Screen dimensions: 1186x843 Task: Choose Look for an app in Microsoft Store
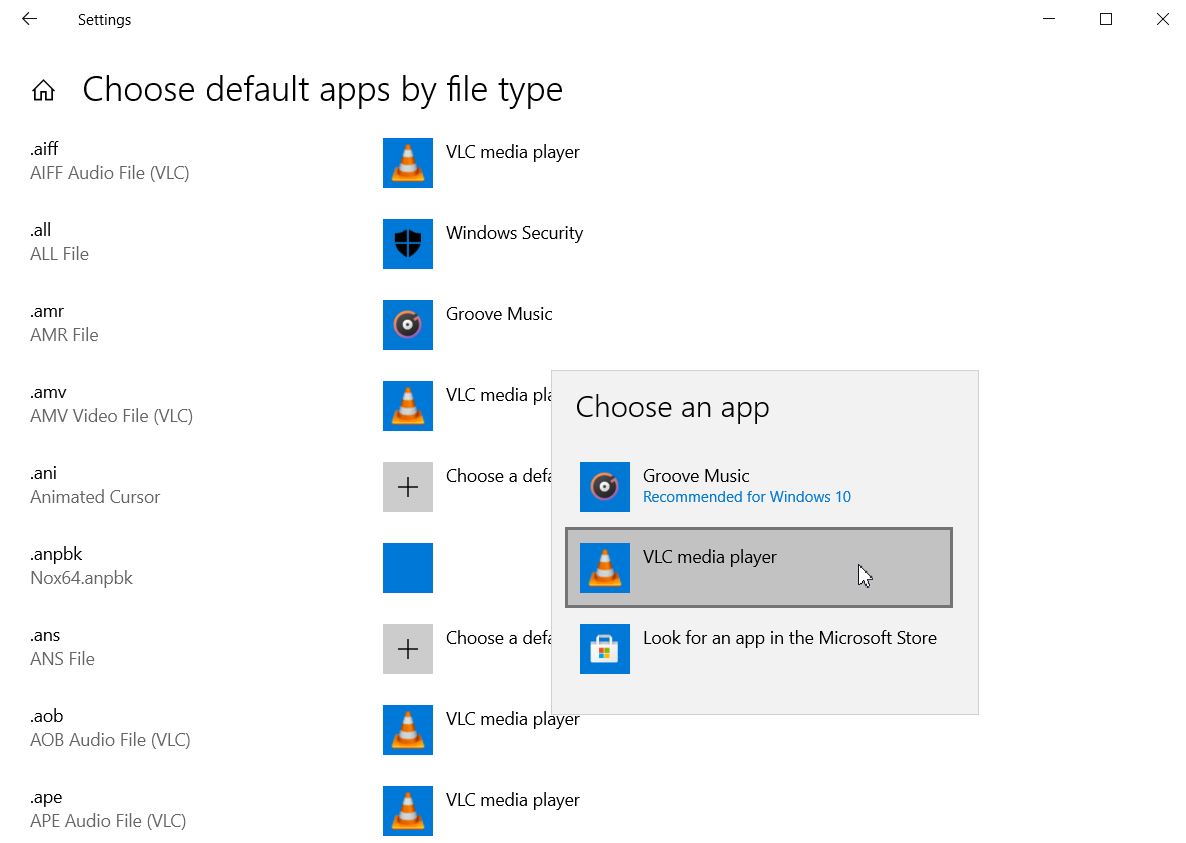pos(789,638)
